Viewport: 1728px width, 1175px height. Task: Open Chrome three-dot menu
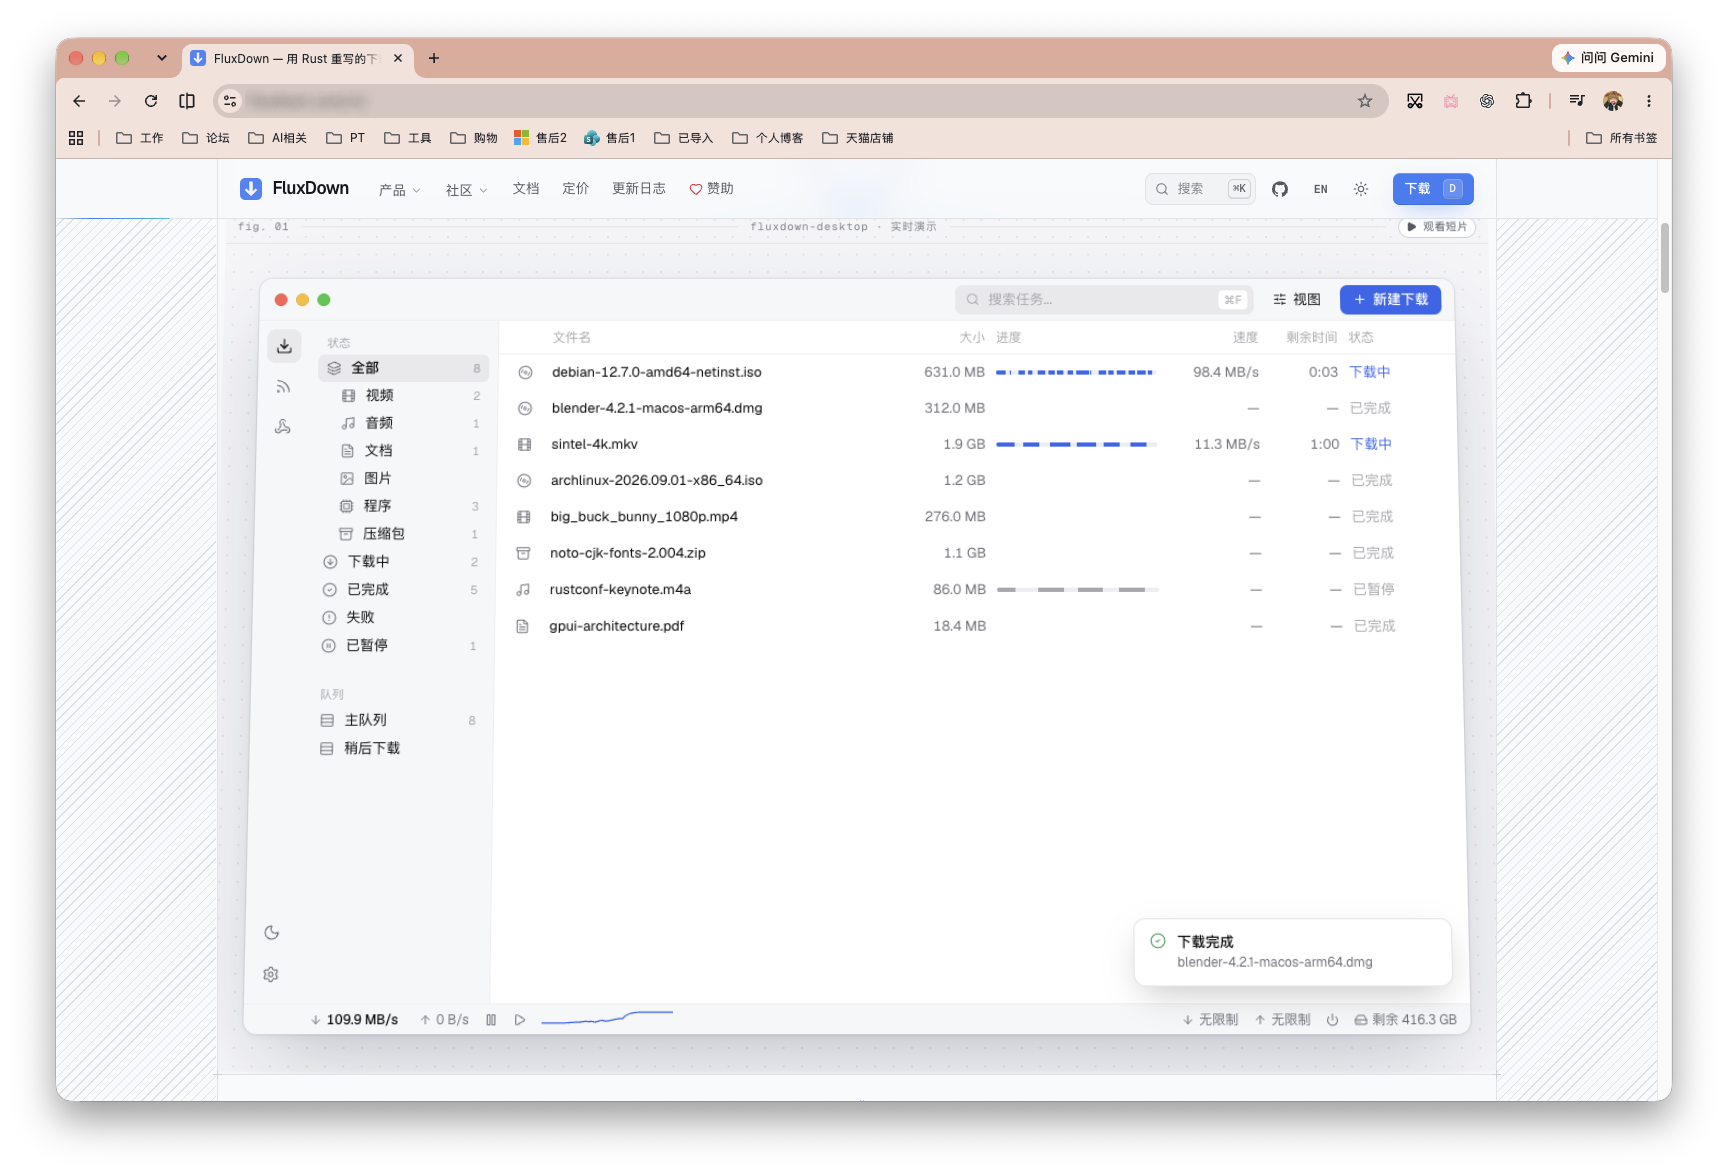pos(1649,101)
